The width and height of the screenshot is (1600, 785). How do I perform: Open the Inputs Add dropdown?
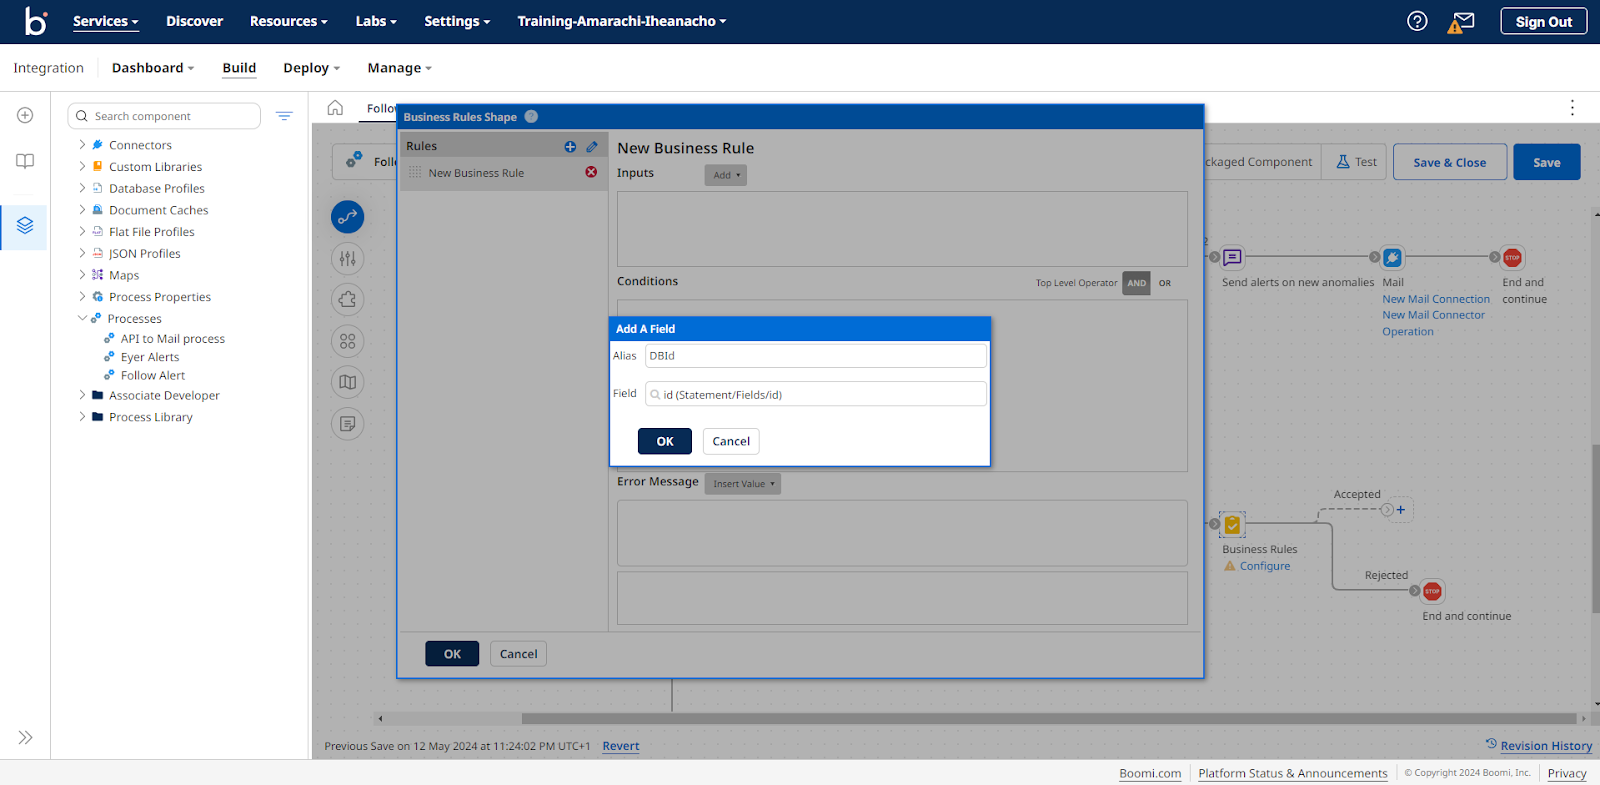pos(725,175)
